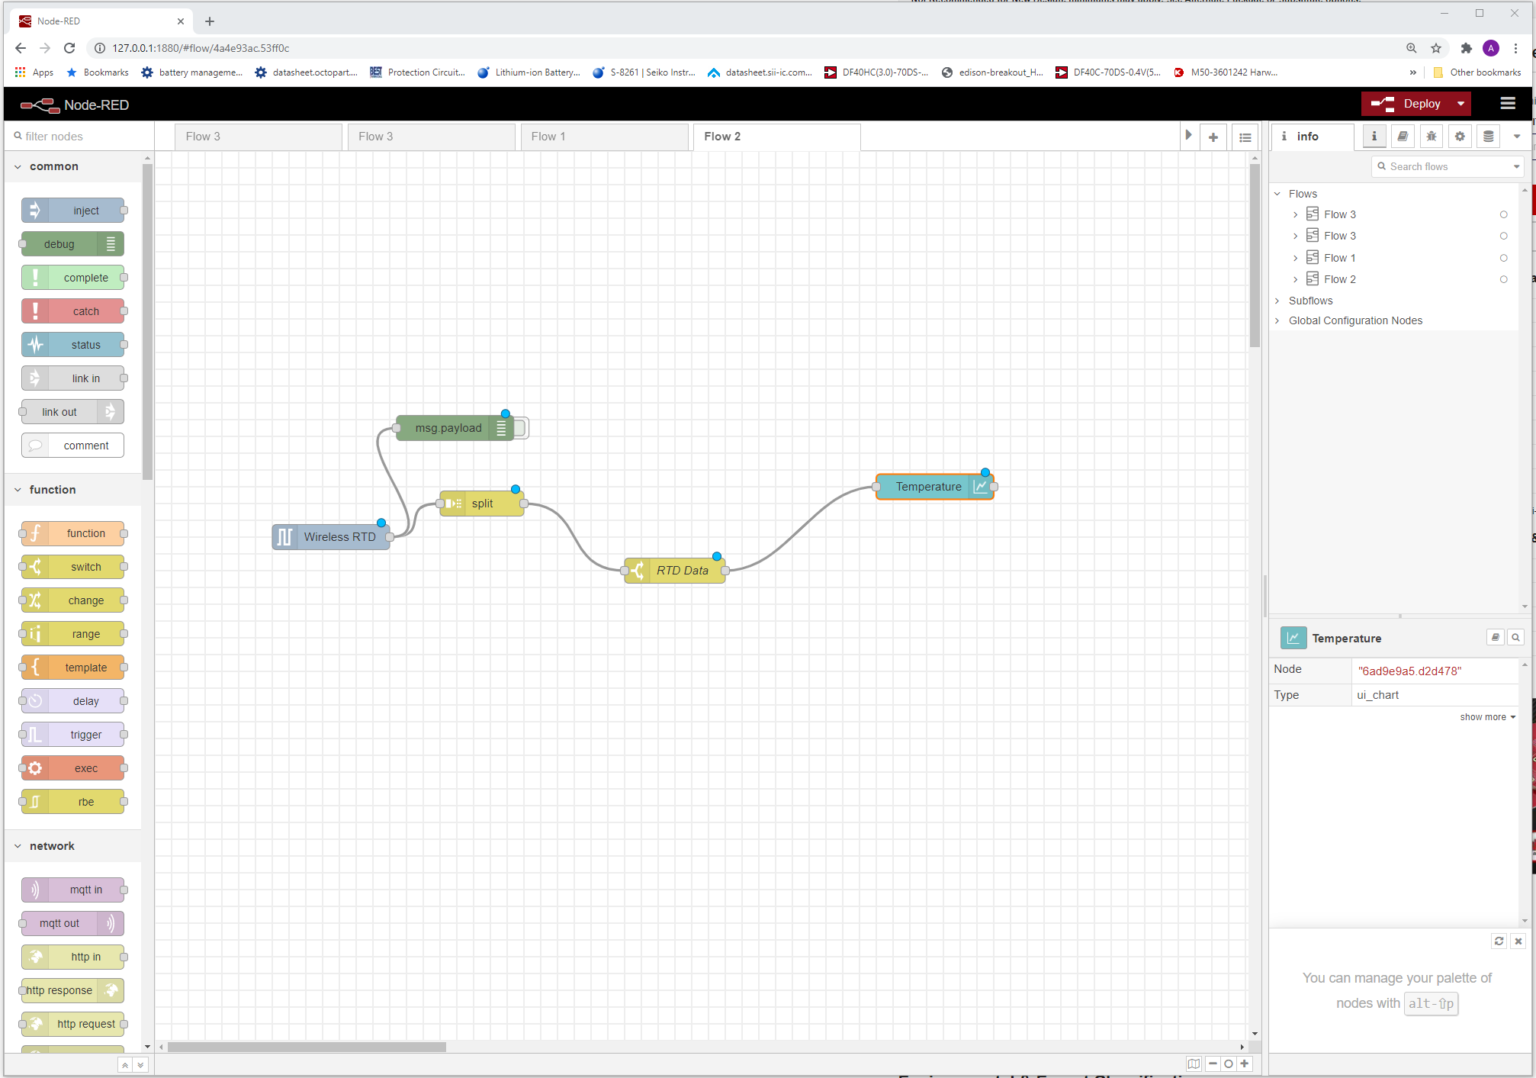Open the help sidebar tab (book icon)

[x=1403, y=136]
